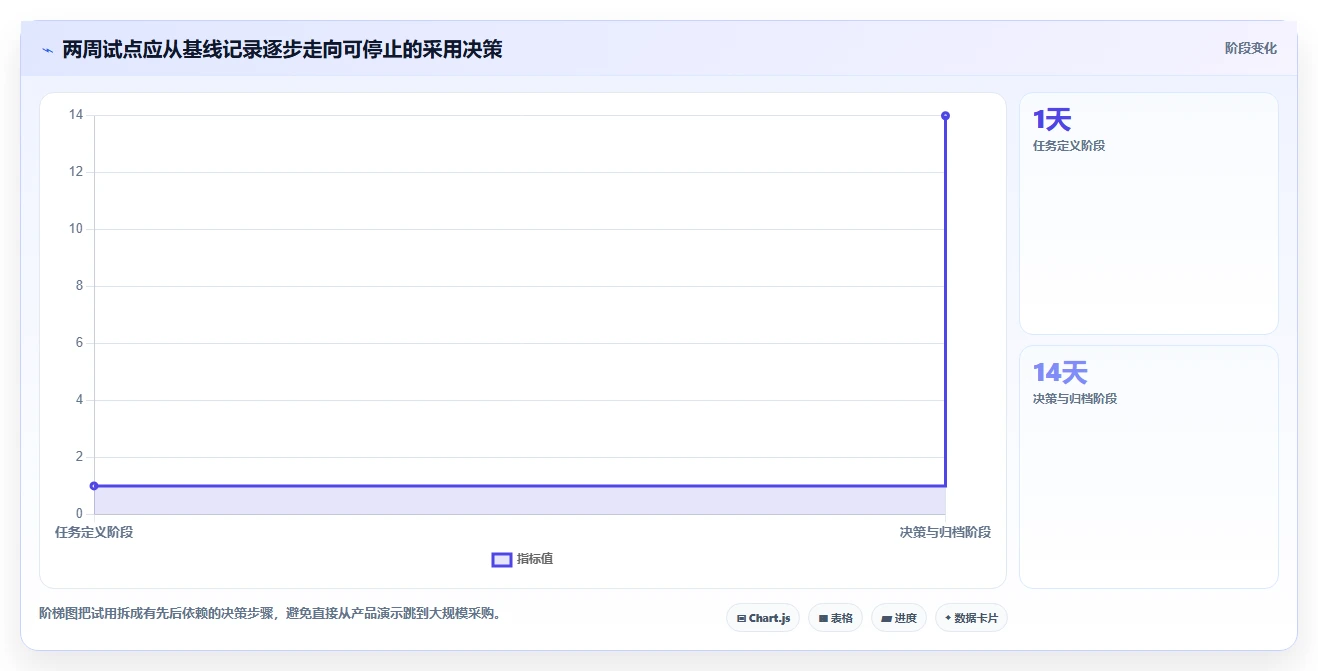The width and height of the screenshot is (1318, 671).
Task: Open the 14天 决策与归档阶段 card
Action: (x=1148, y=467)
